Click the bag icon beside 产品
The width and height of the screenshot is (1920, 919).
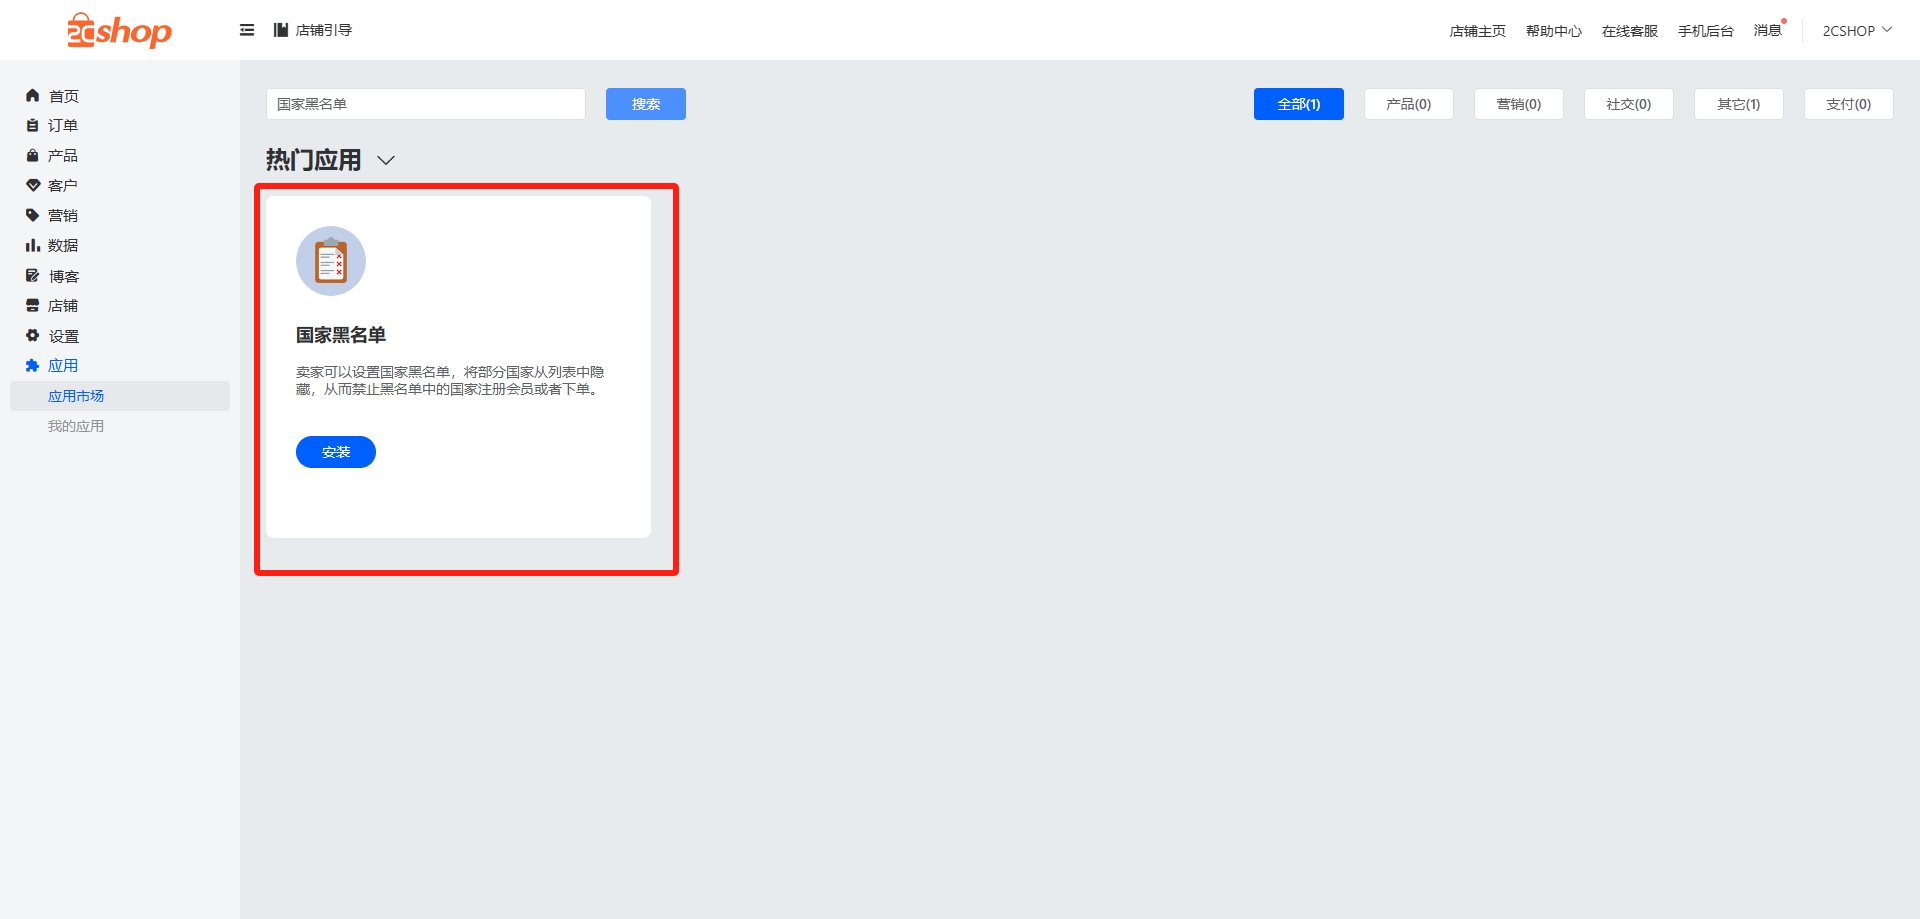tap(32, 156)
